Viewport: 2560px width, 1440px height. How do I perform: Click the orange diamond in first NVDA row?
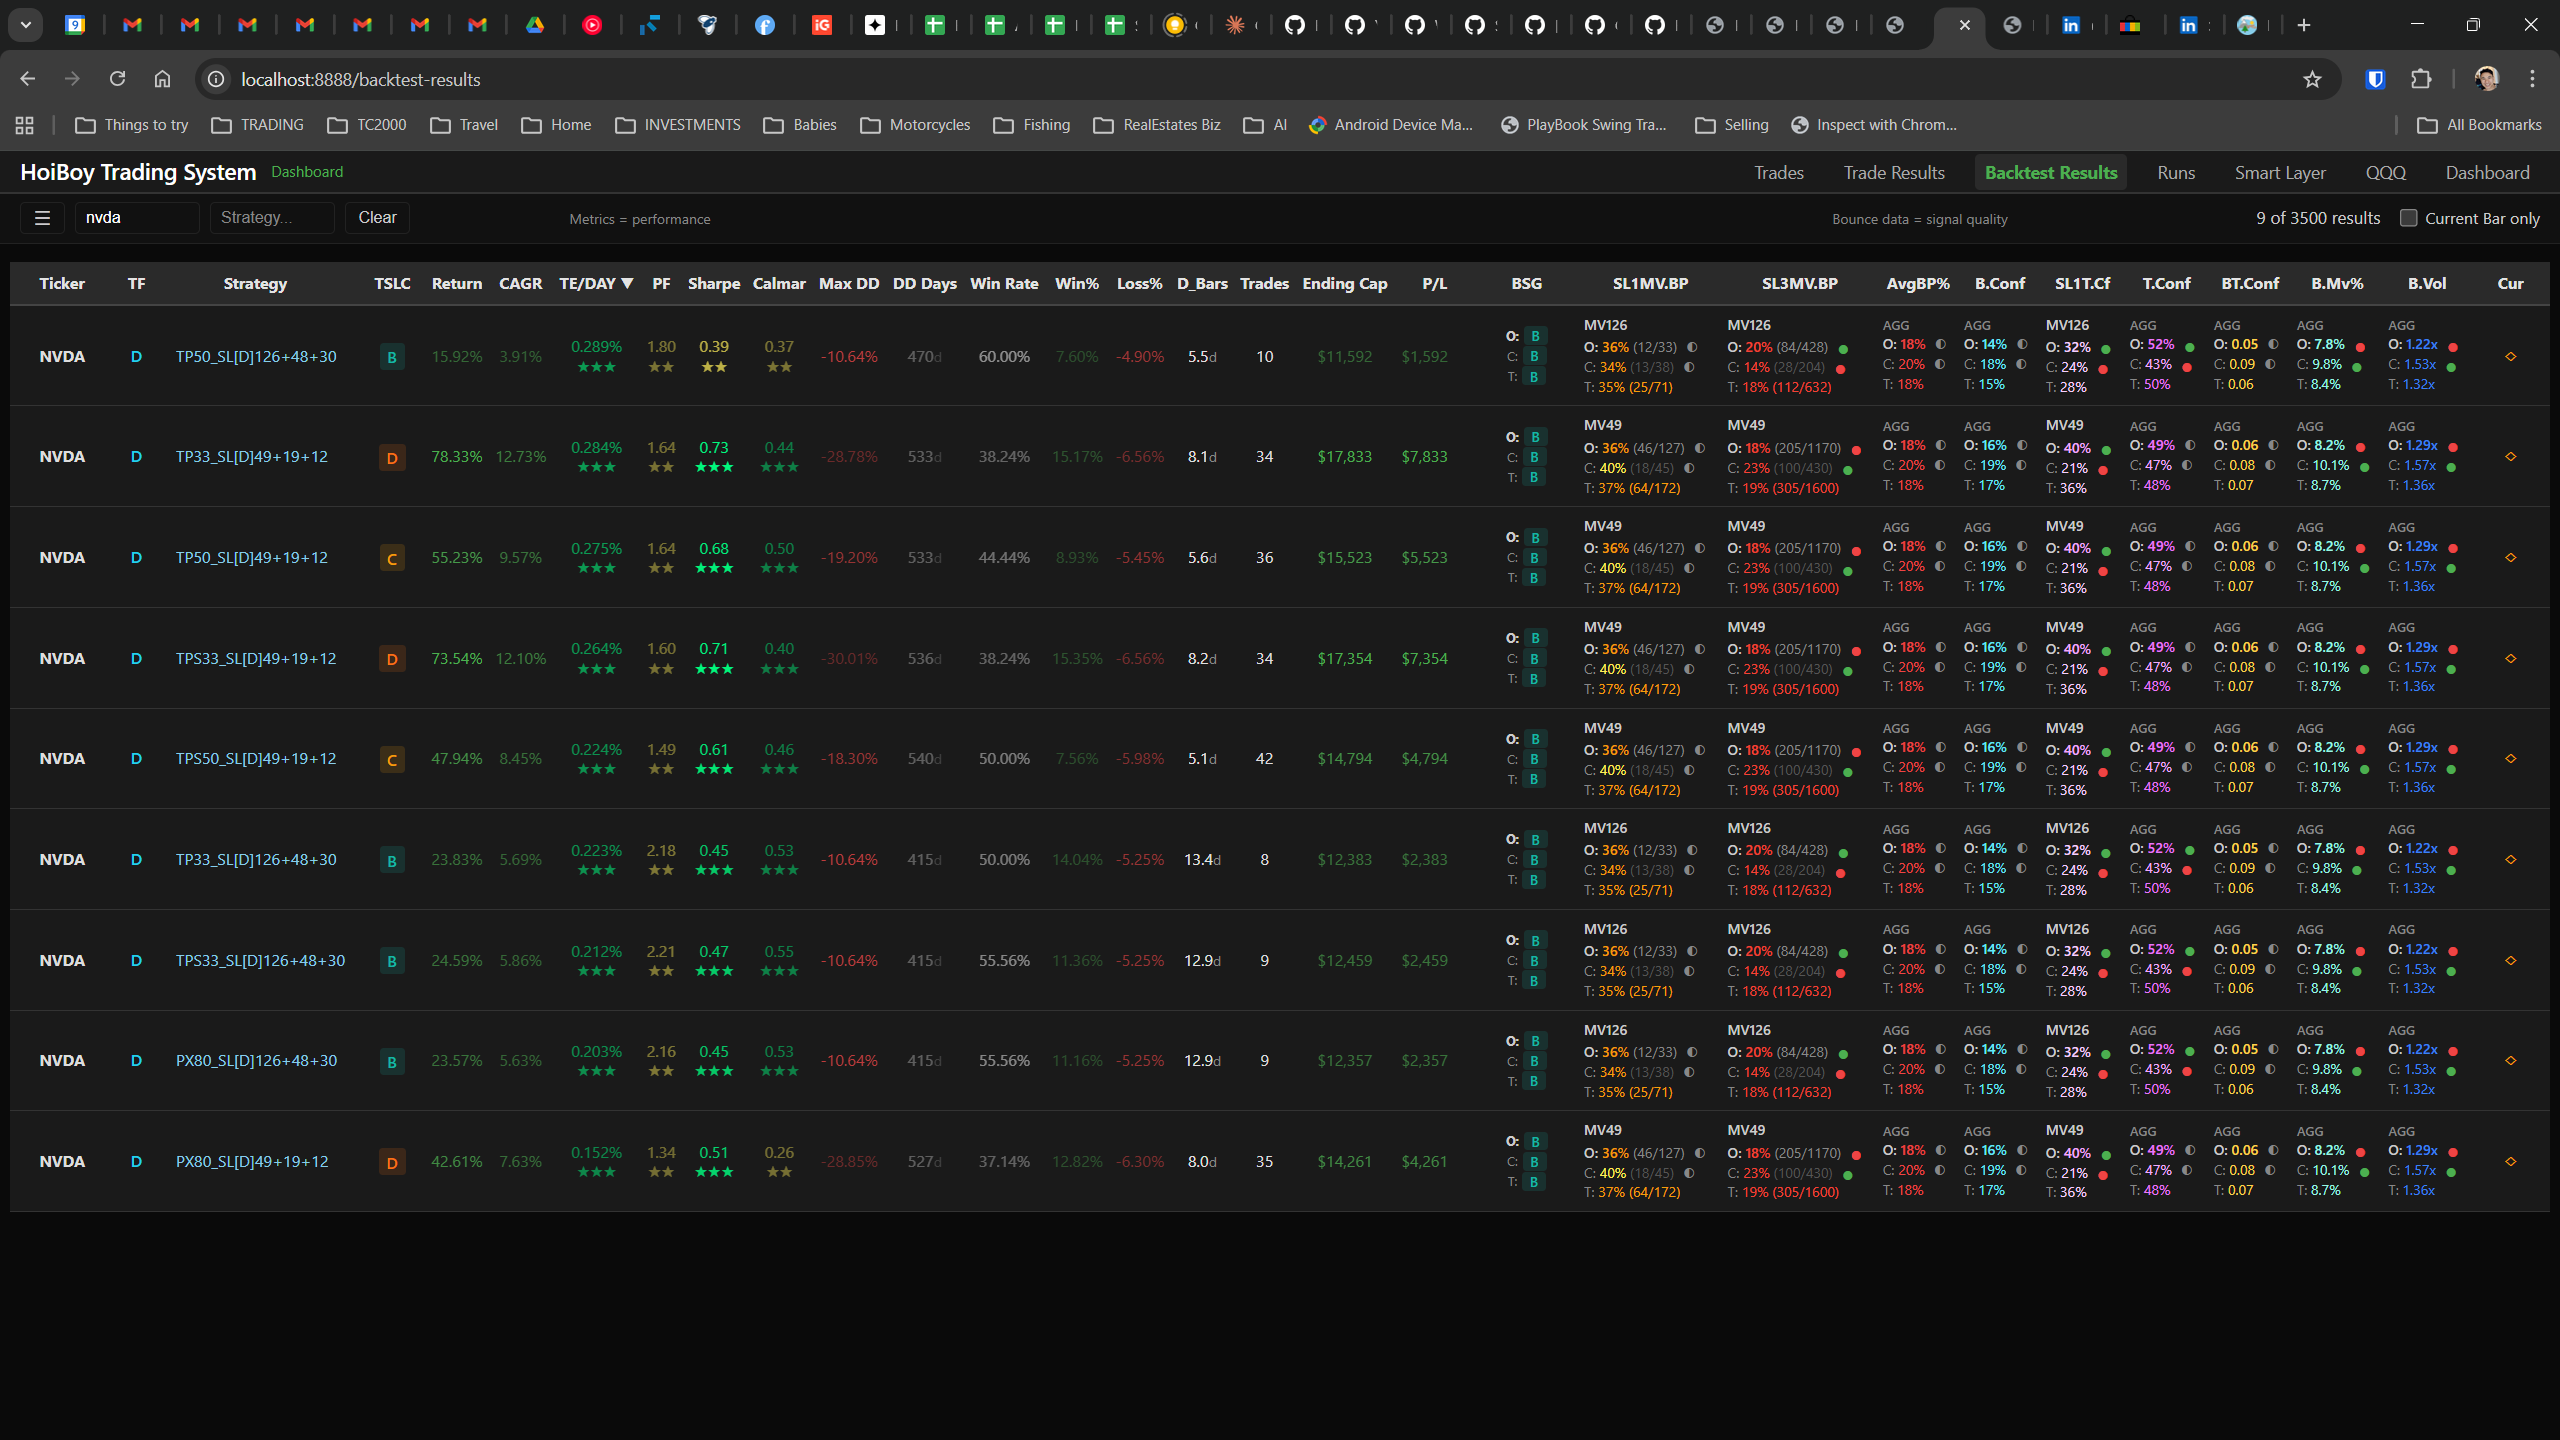point(2510,357)
